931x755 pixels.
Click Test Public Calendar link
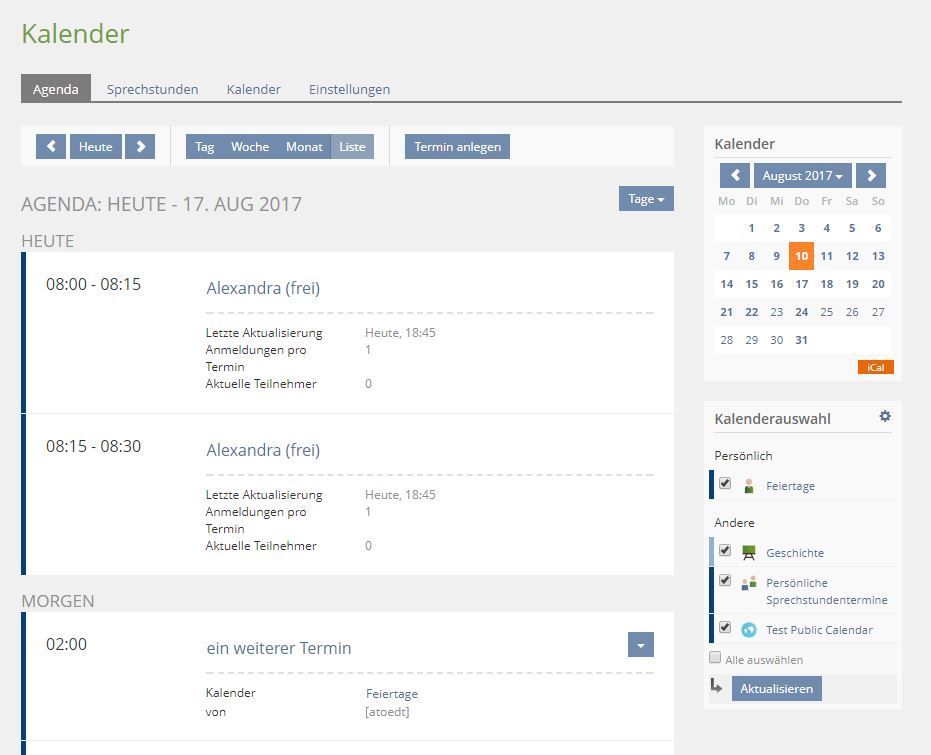(819, 630)
